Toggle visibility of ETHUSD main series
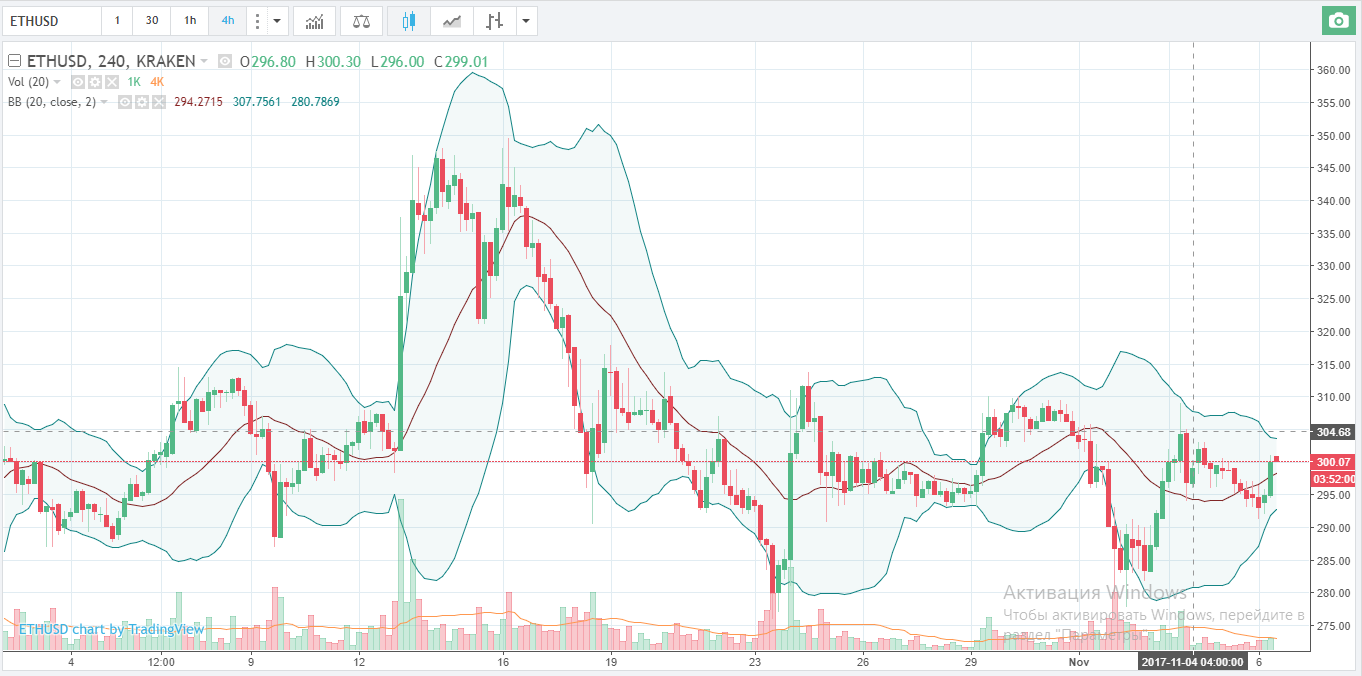This screenshot has width=1362, height=676. (x=225, y=62)
